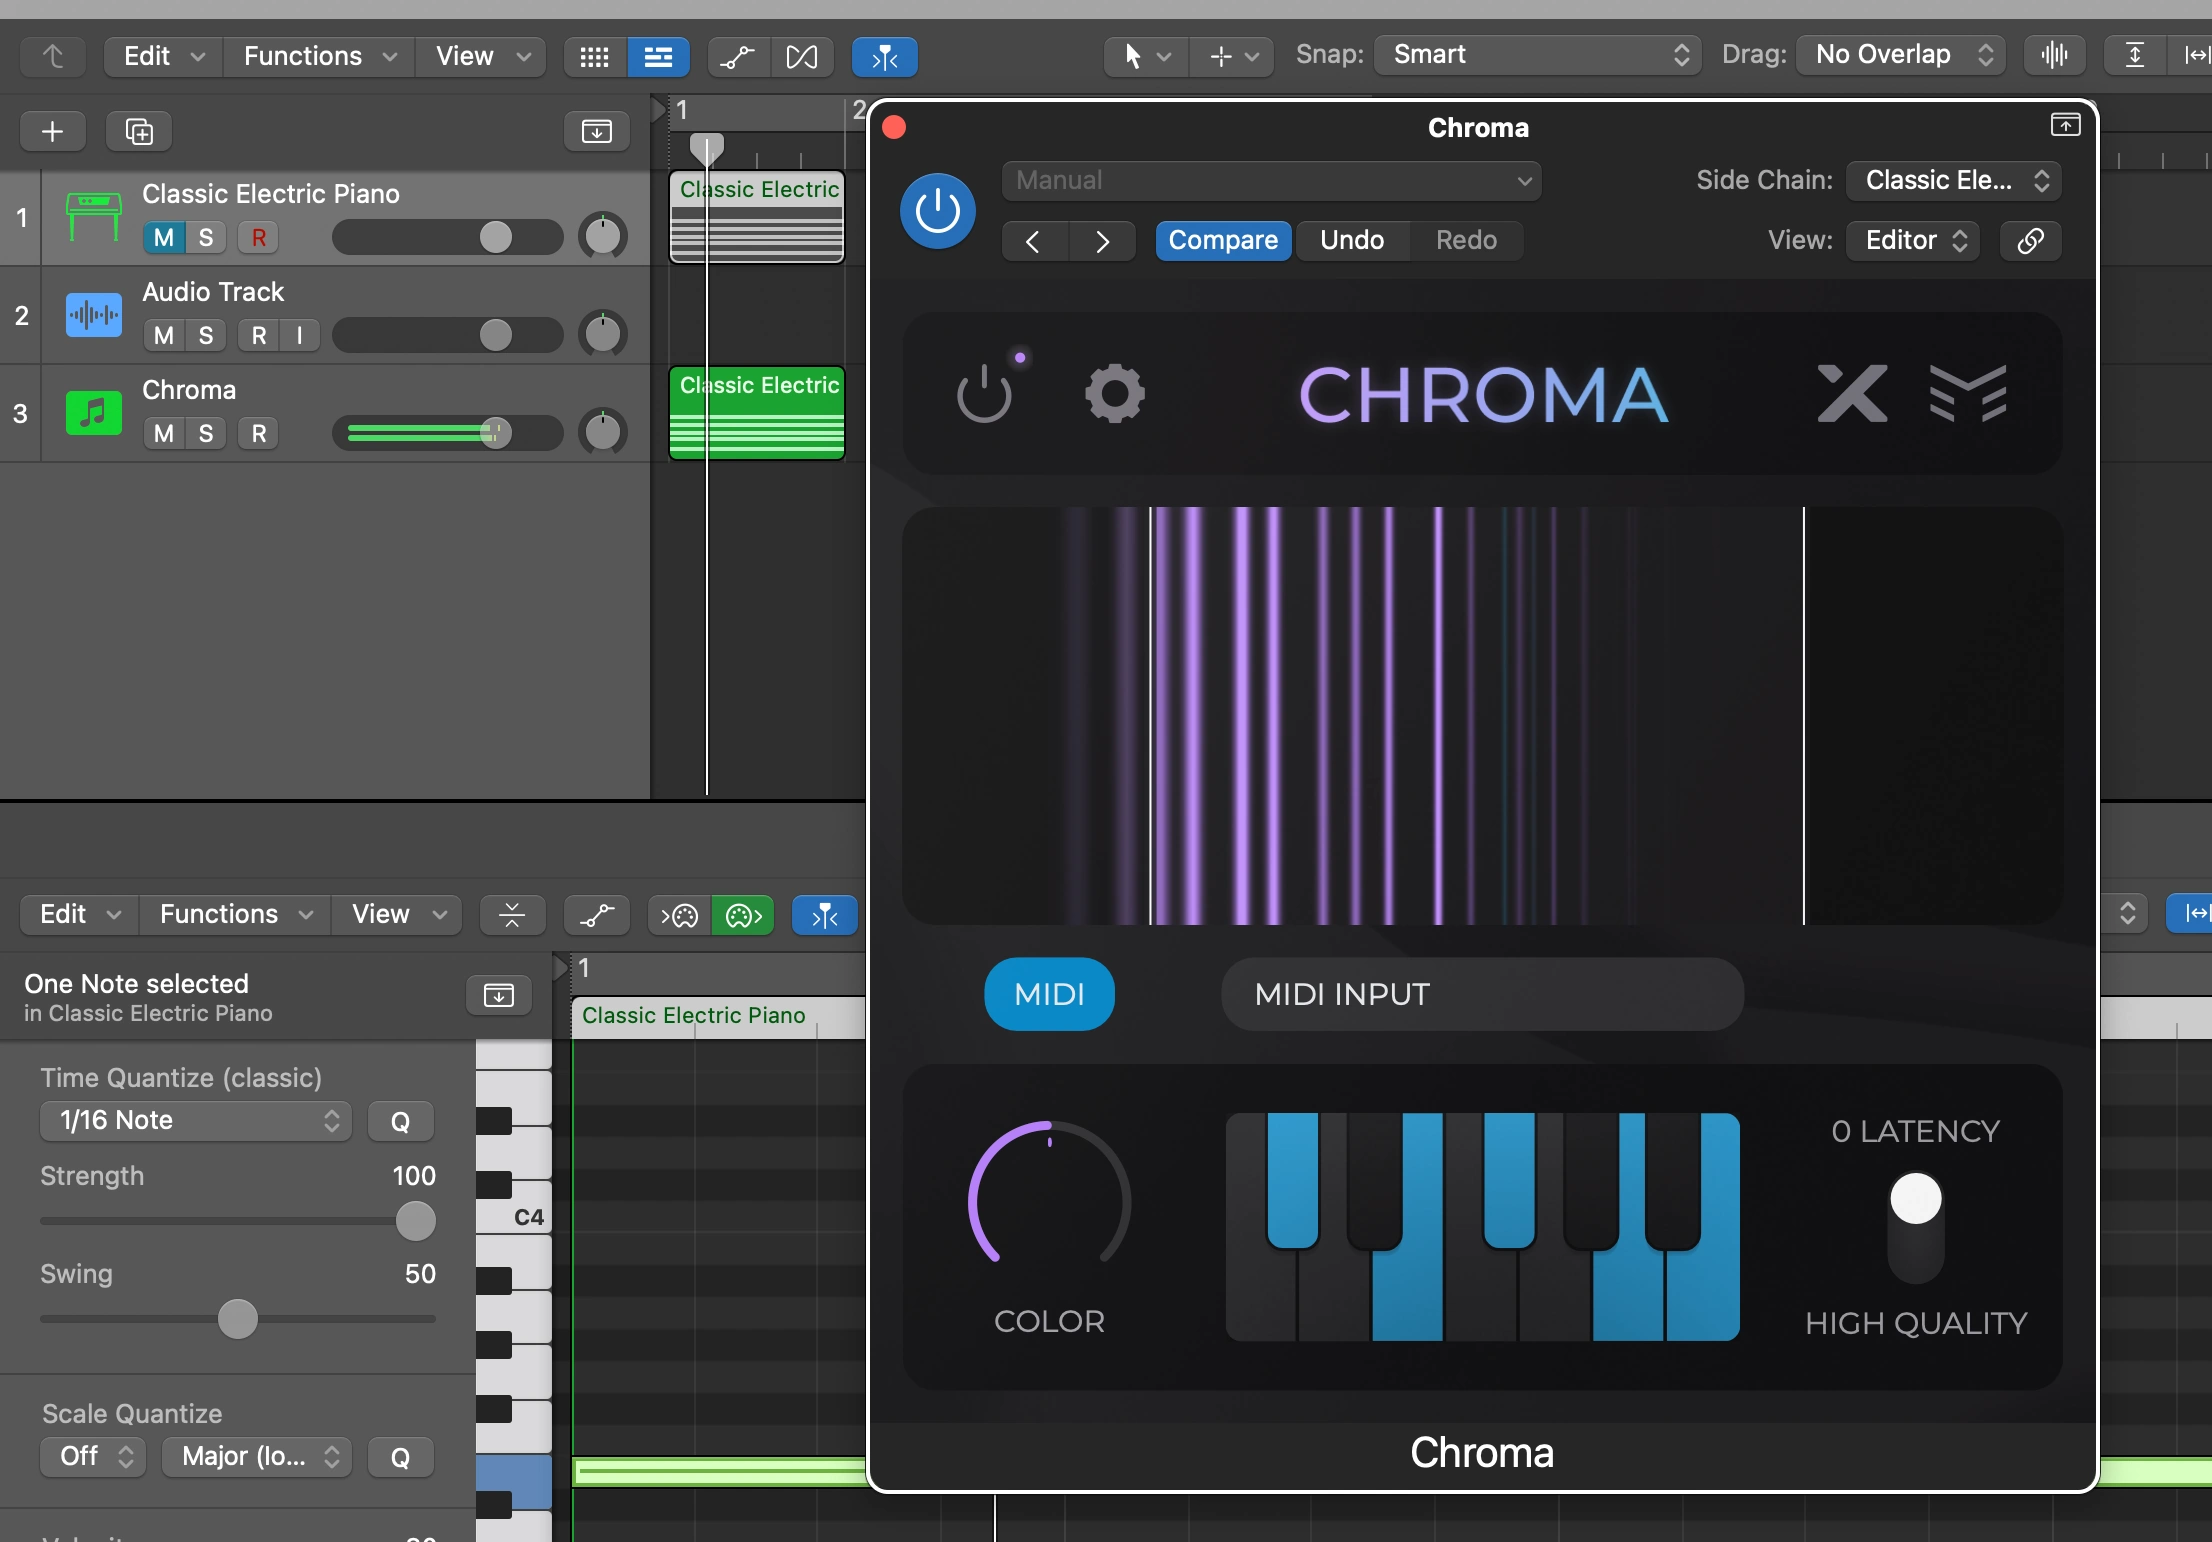Viewport: 2212px width, 1542px height.
Task: Expand Chroma plugin window with top-right icon
Action: [2065, 125]
